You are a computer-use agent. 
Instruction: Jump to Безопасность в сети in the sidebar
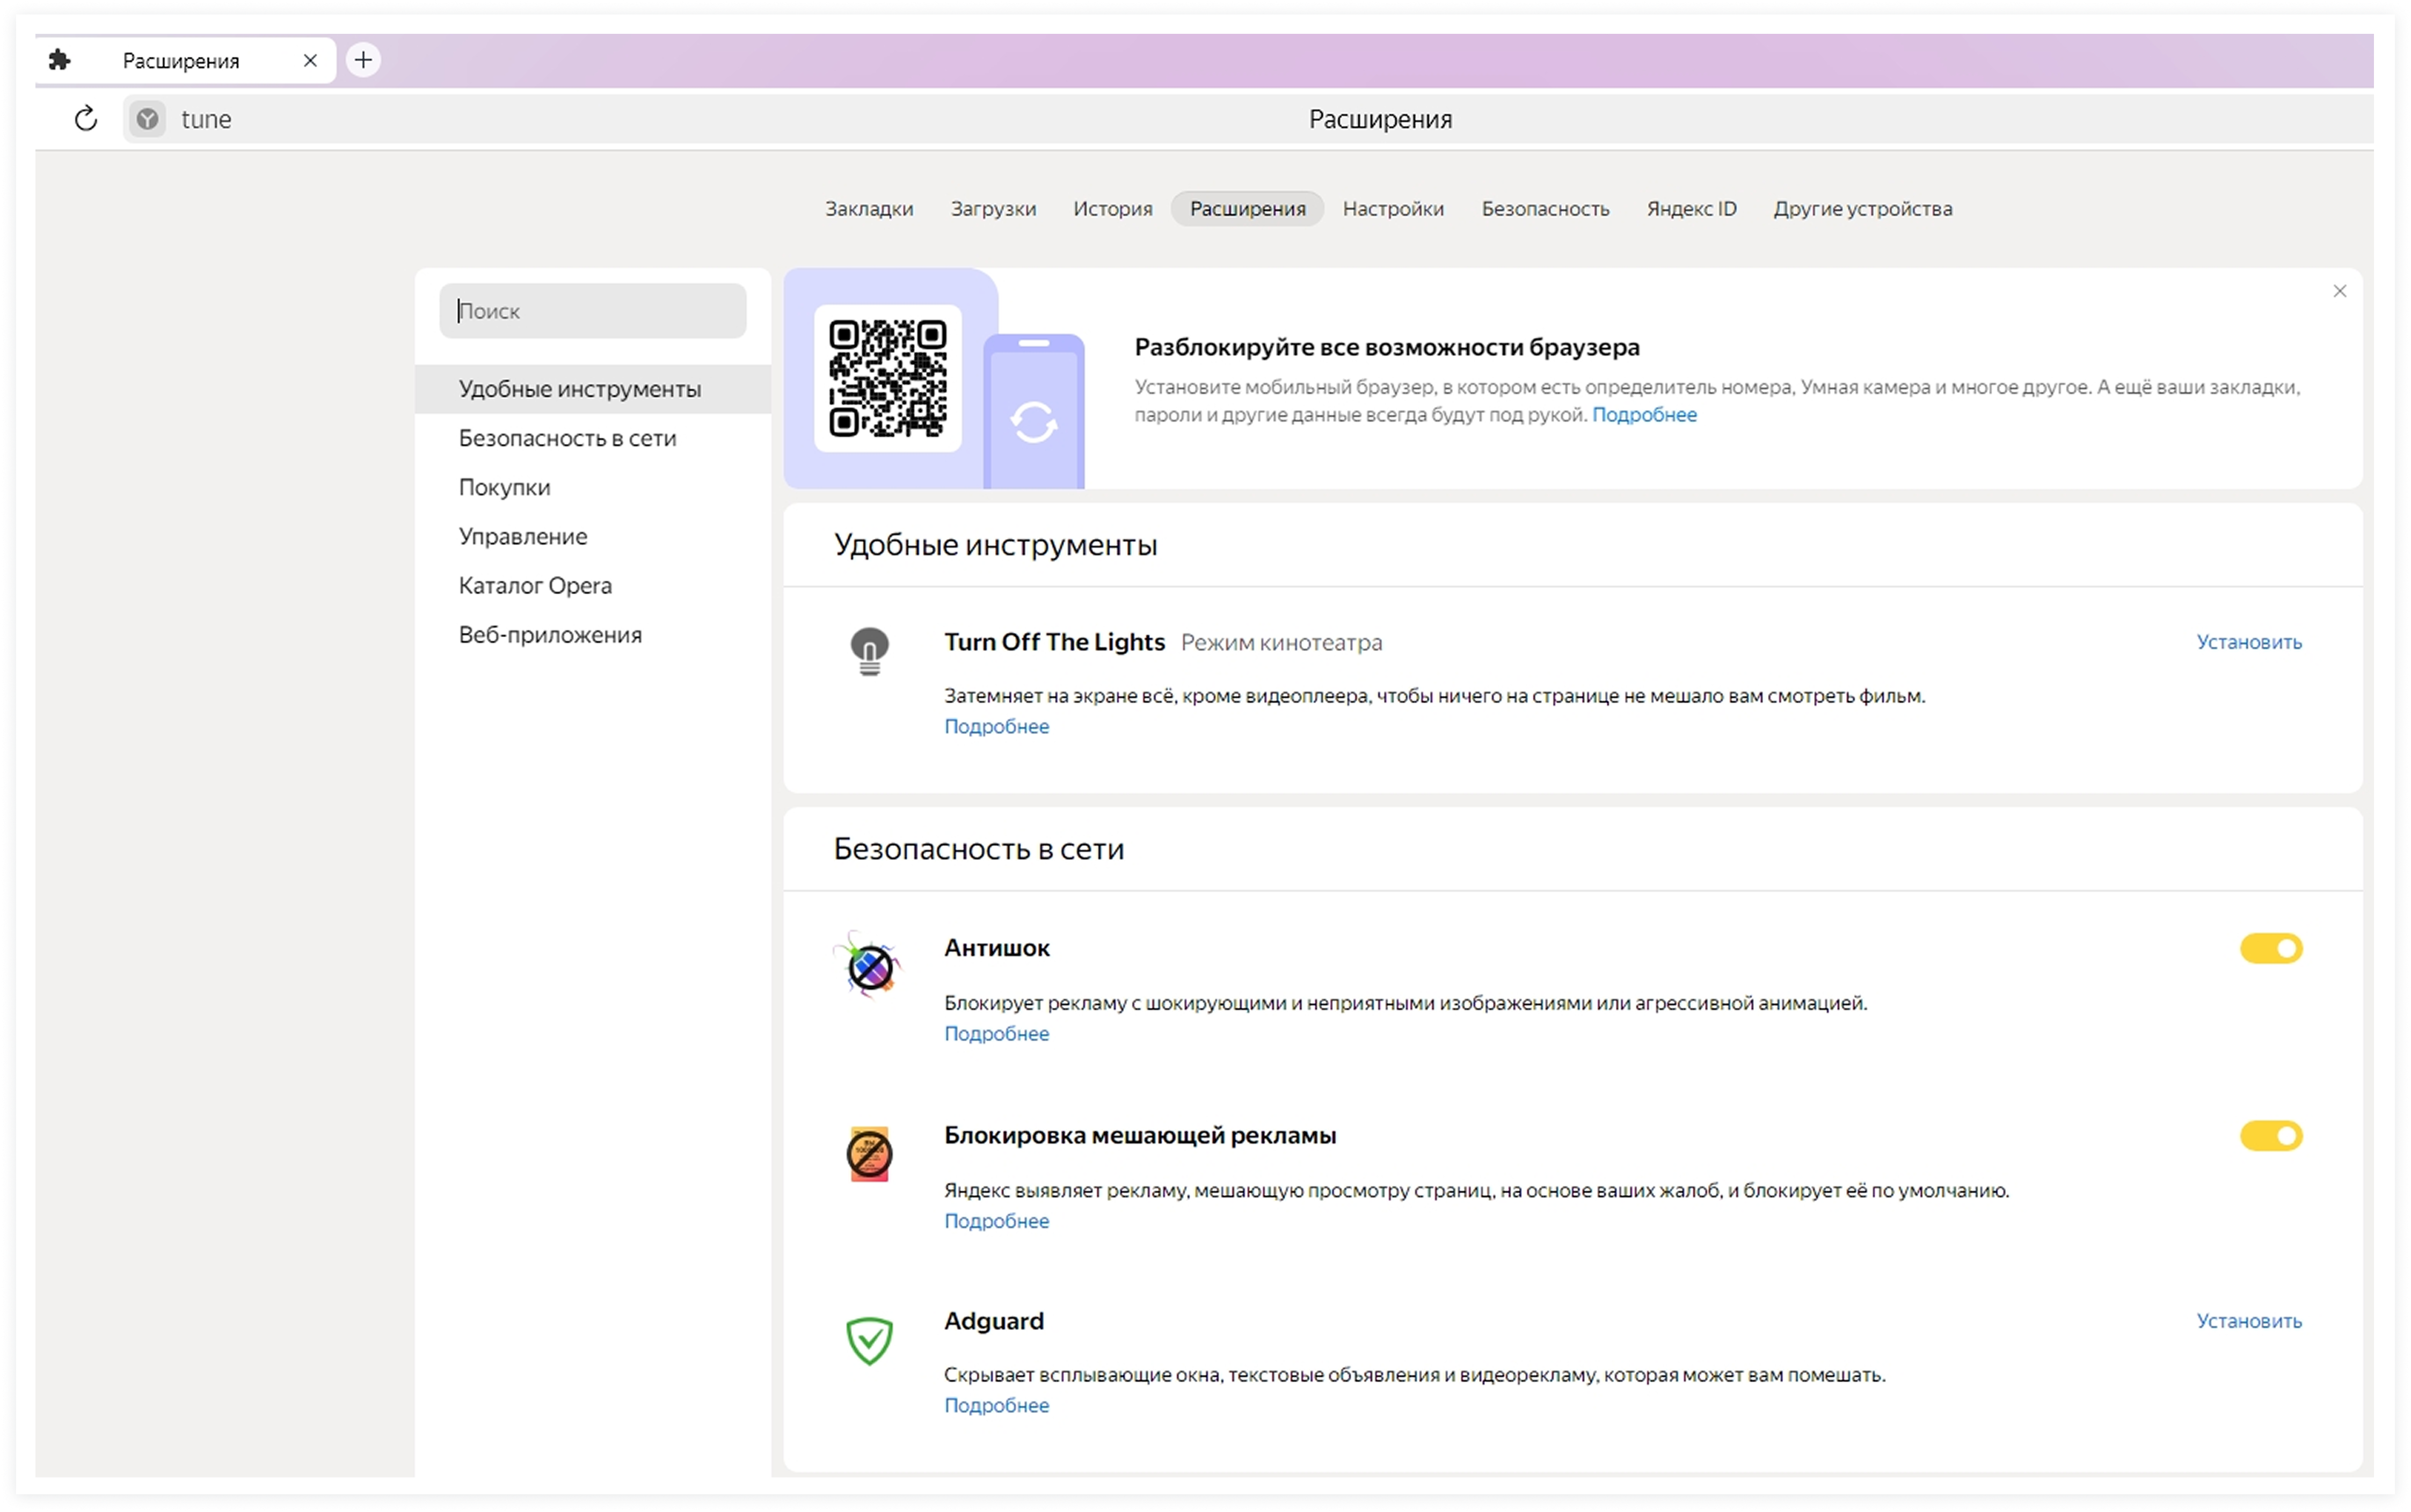tap(592, 438)
